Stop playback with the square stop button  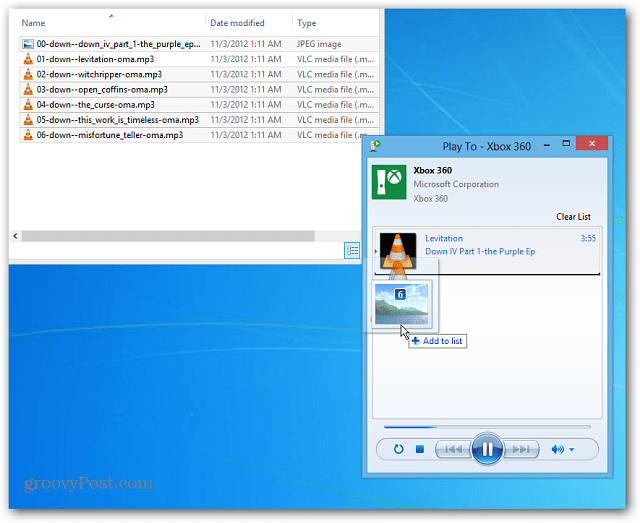(420, 449)
